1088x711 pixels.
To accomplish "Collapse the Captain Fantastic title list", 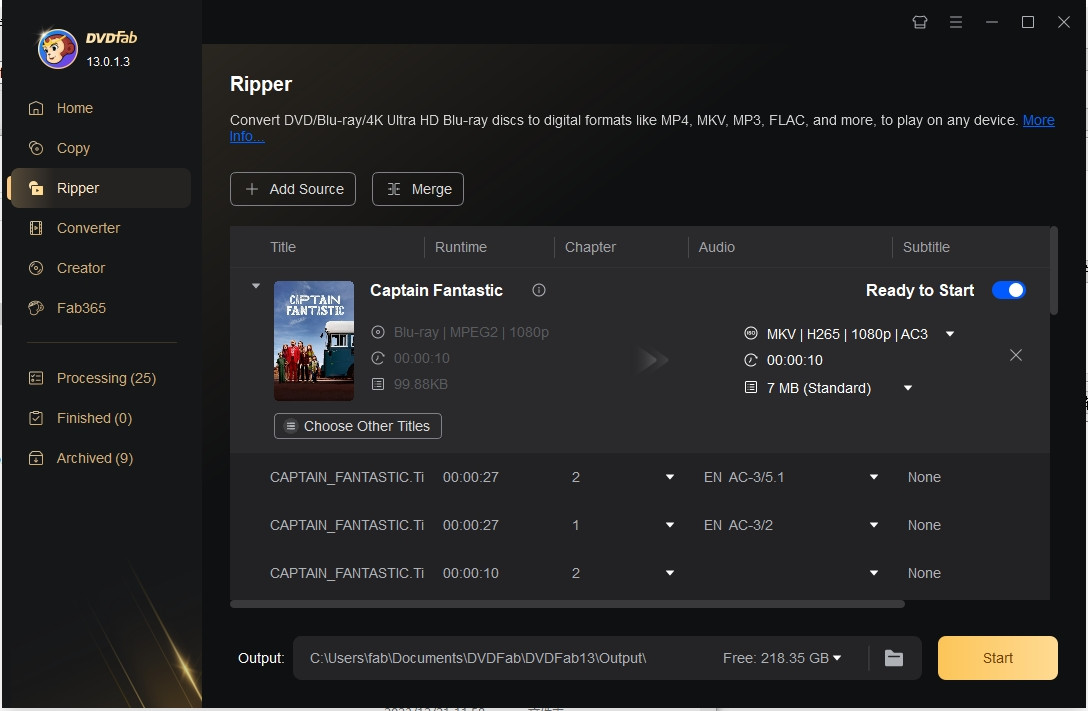I will 255,286.
